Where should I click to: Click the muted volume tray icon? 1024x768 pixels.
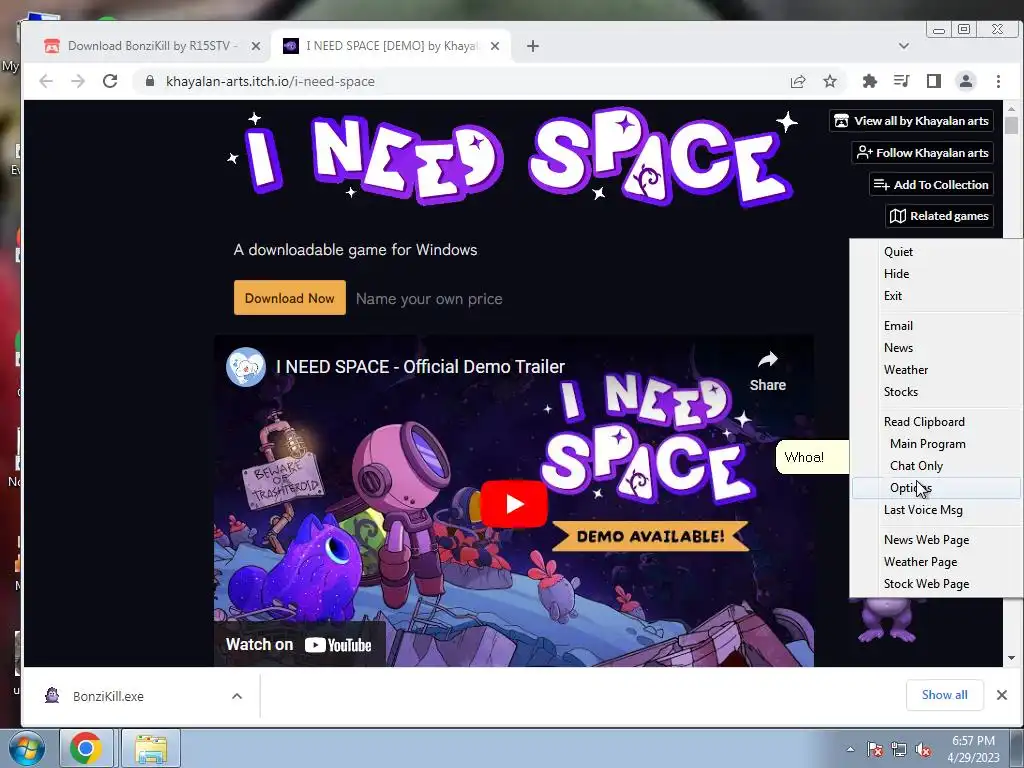click(x=923, y=749)
